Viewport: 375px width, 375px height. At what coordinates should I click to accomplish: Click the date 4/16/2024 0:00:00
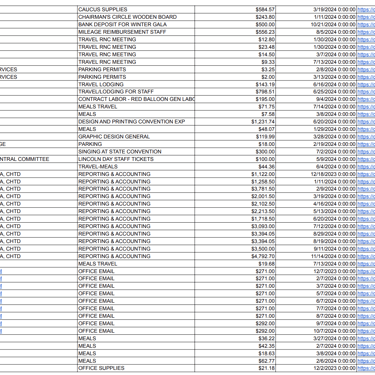[x=335, y=204]
